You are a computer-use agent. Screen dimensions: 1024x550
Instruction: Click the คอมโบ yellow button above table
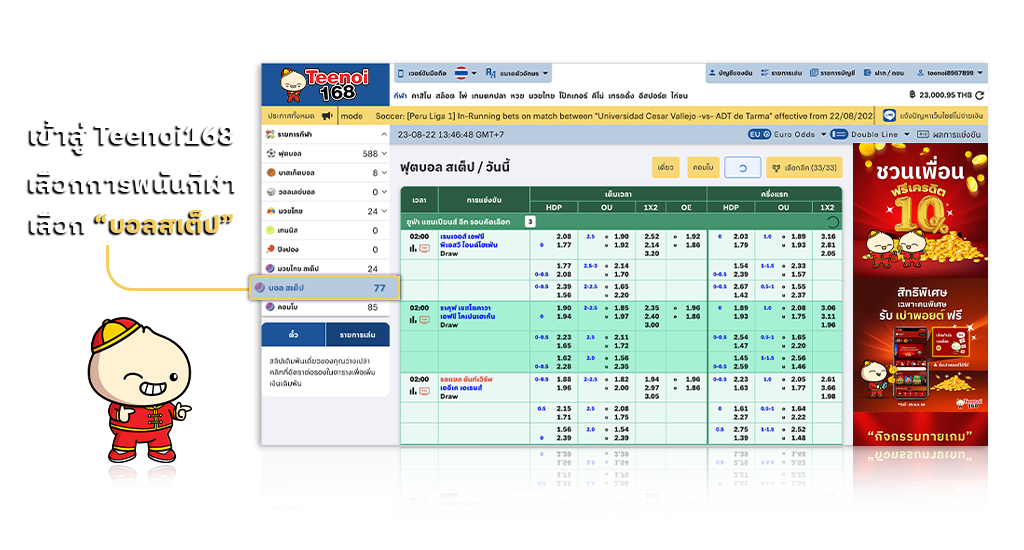pyautogui.click(x=703, y=167)
